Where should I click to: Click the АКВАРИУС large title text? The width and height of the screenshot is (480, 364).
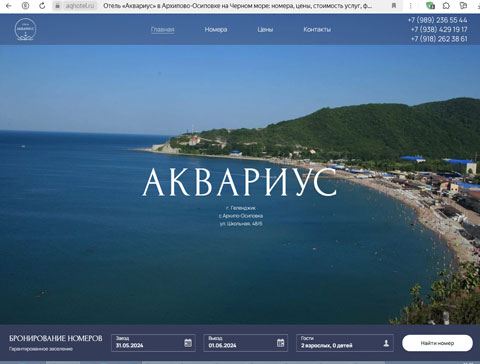pos(240,182)
